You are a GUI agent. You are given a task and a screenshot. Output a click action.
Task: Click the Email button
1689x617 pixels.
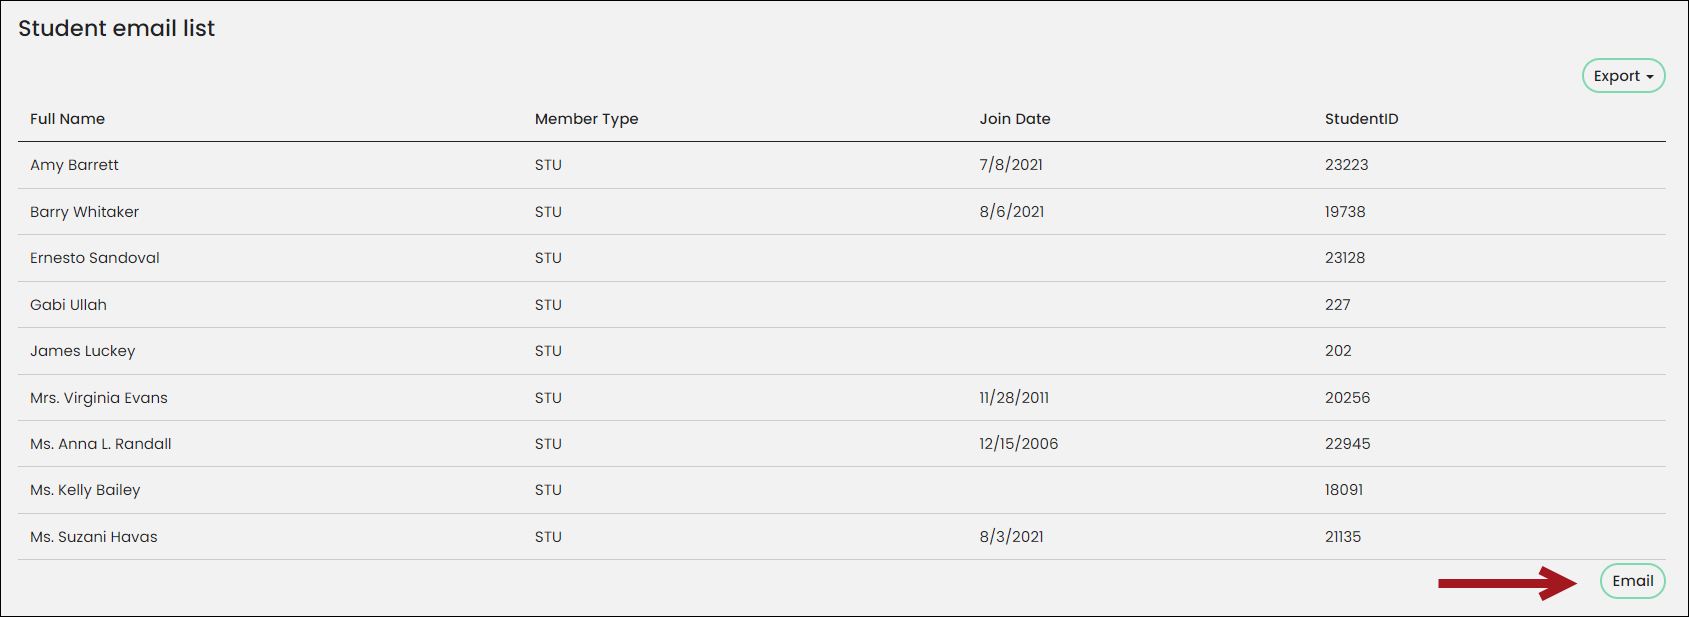pyautogui.click(x=1632, y=581)
